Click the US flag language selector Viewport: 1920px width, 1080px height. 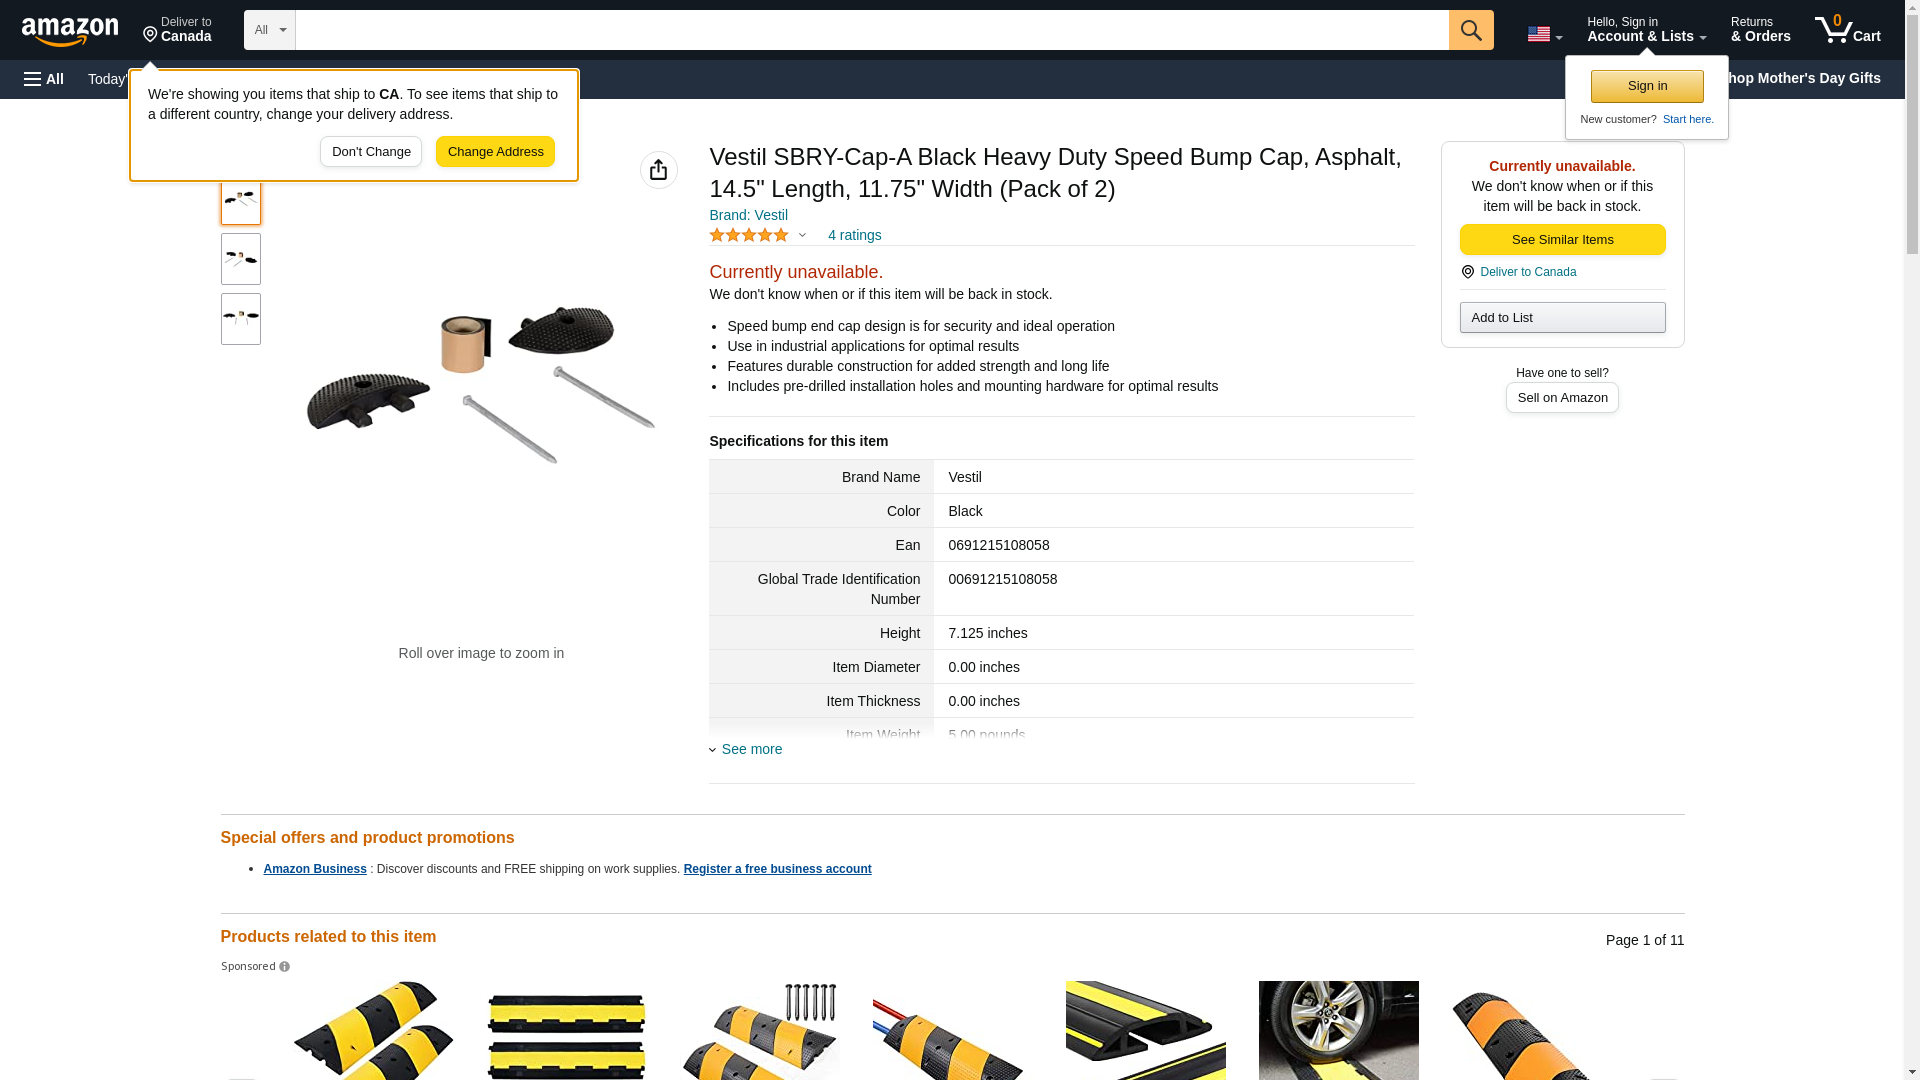[1544, 34]
